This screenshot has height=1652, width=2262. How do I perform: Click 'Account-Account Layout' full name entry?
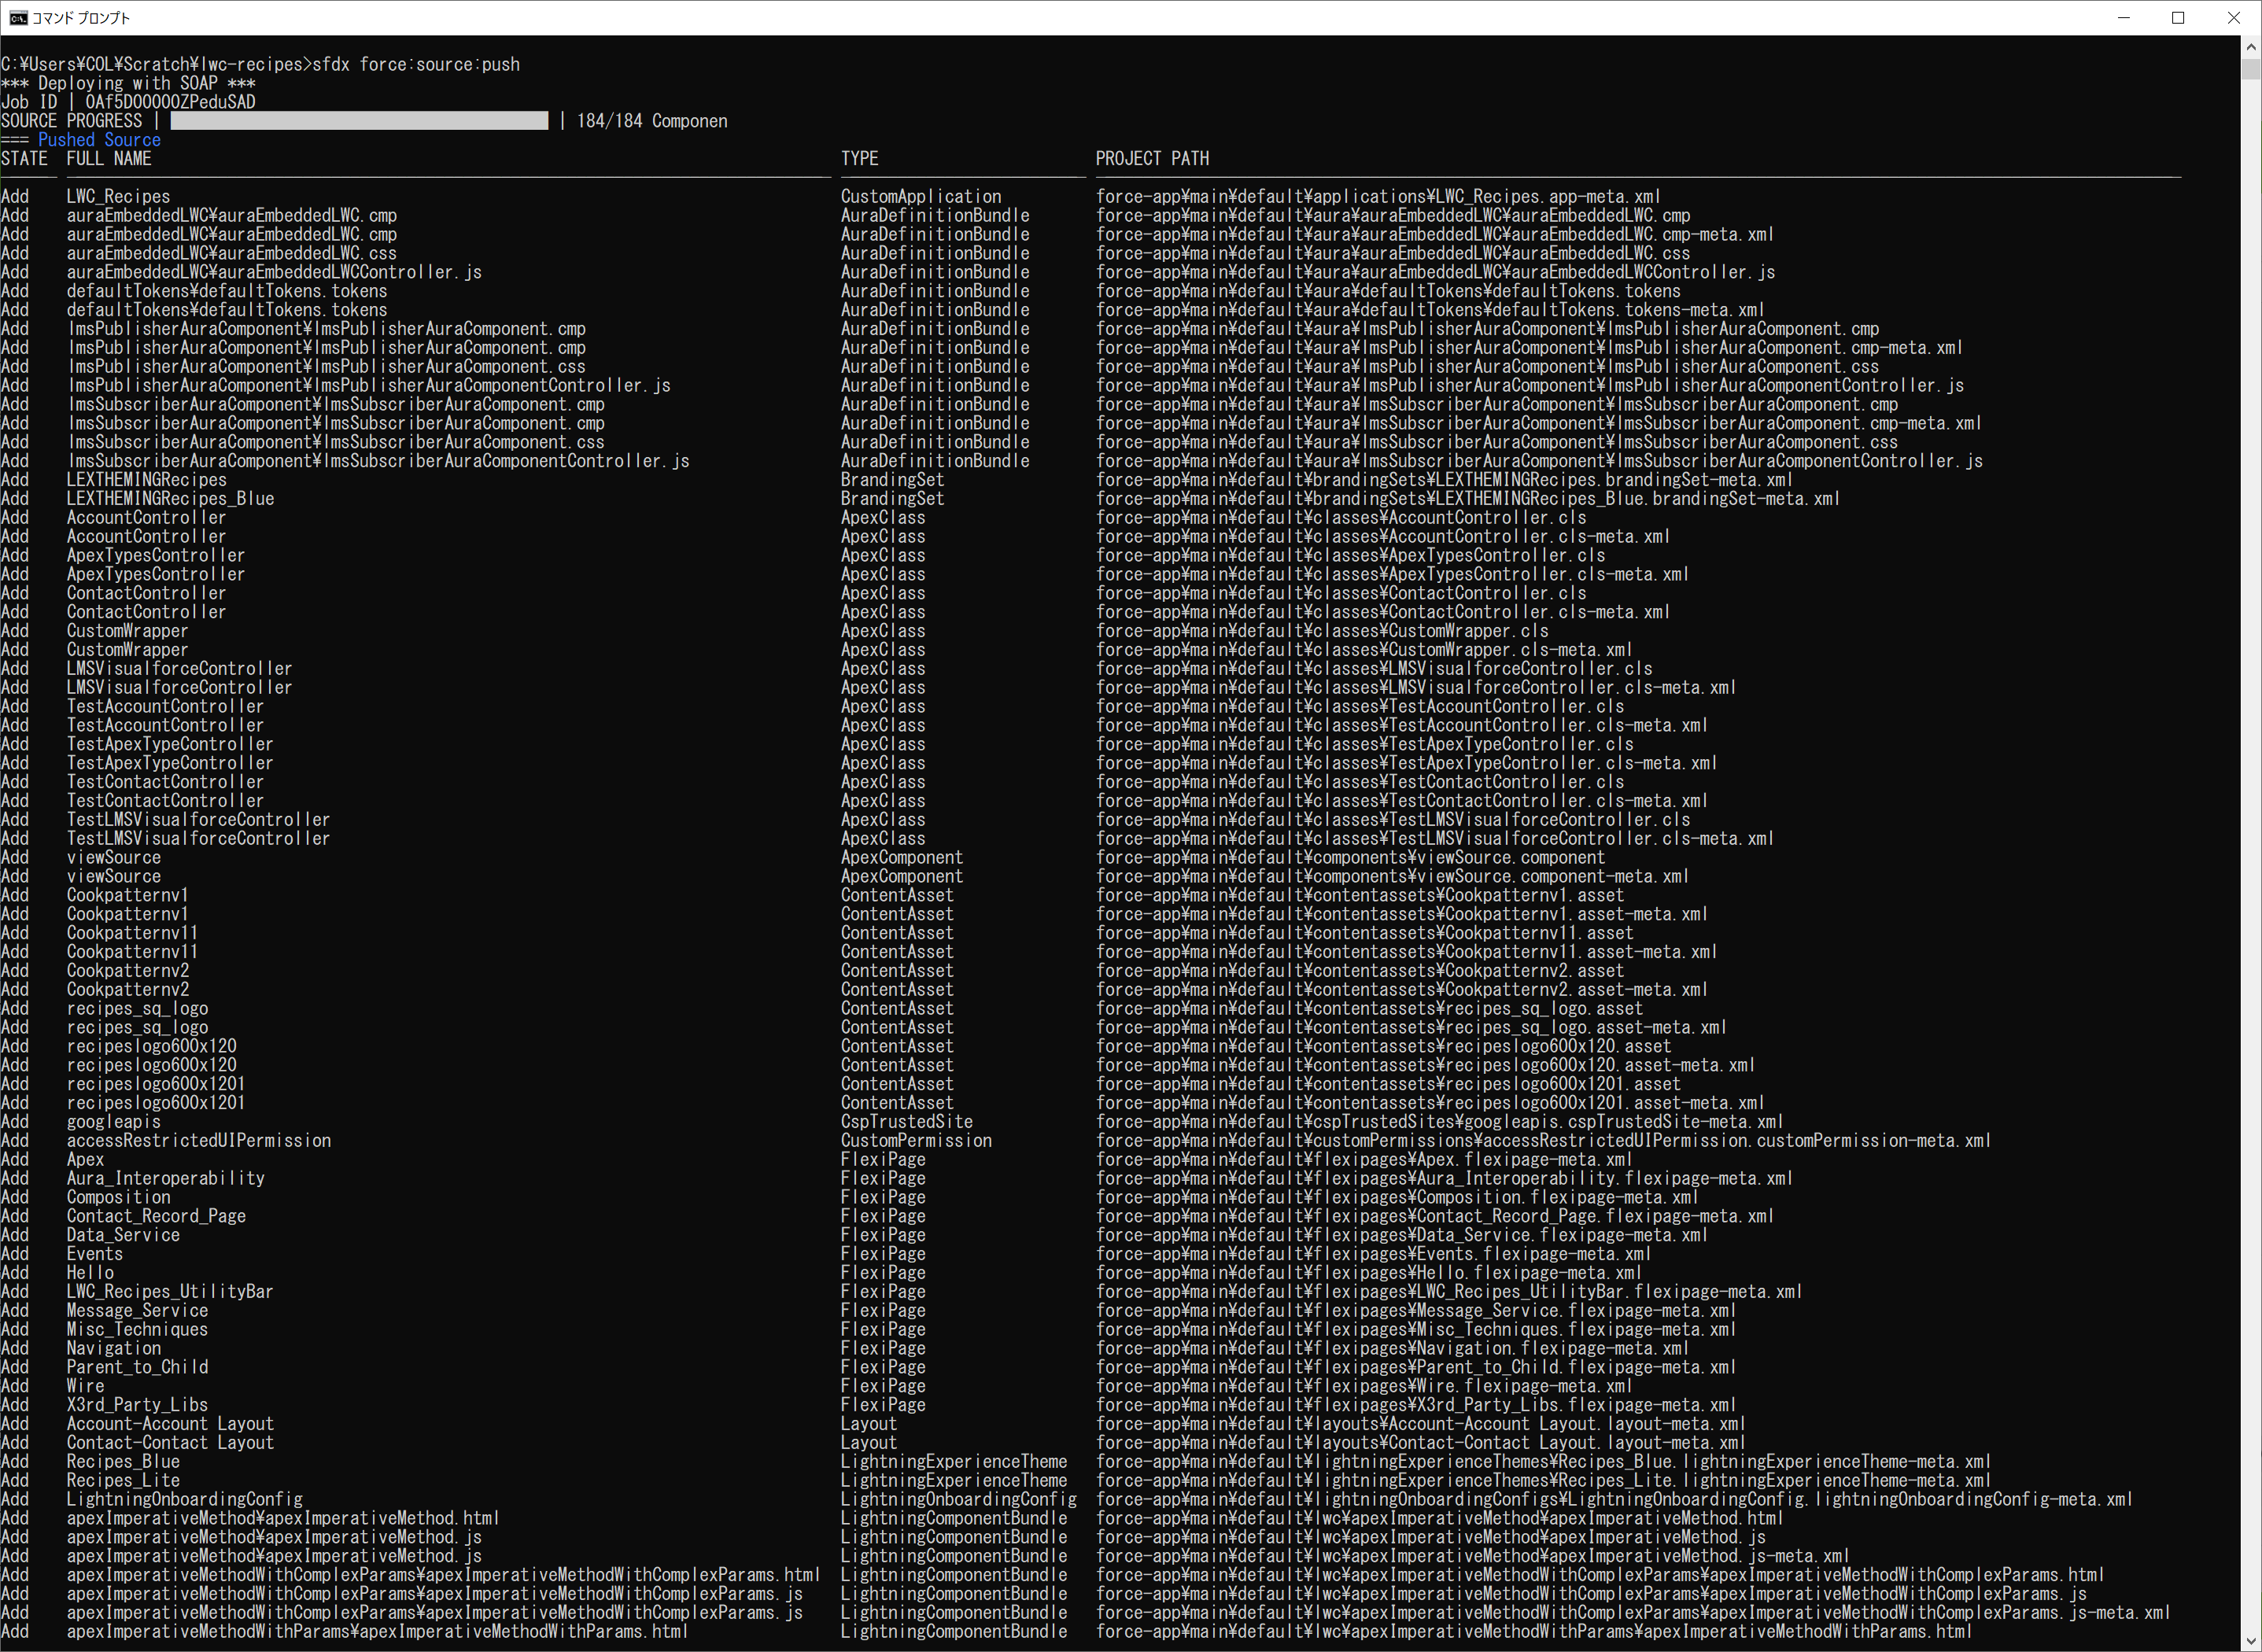[170, 1424]
